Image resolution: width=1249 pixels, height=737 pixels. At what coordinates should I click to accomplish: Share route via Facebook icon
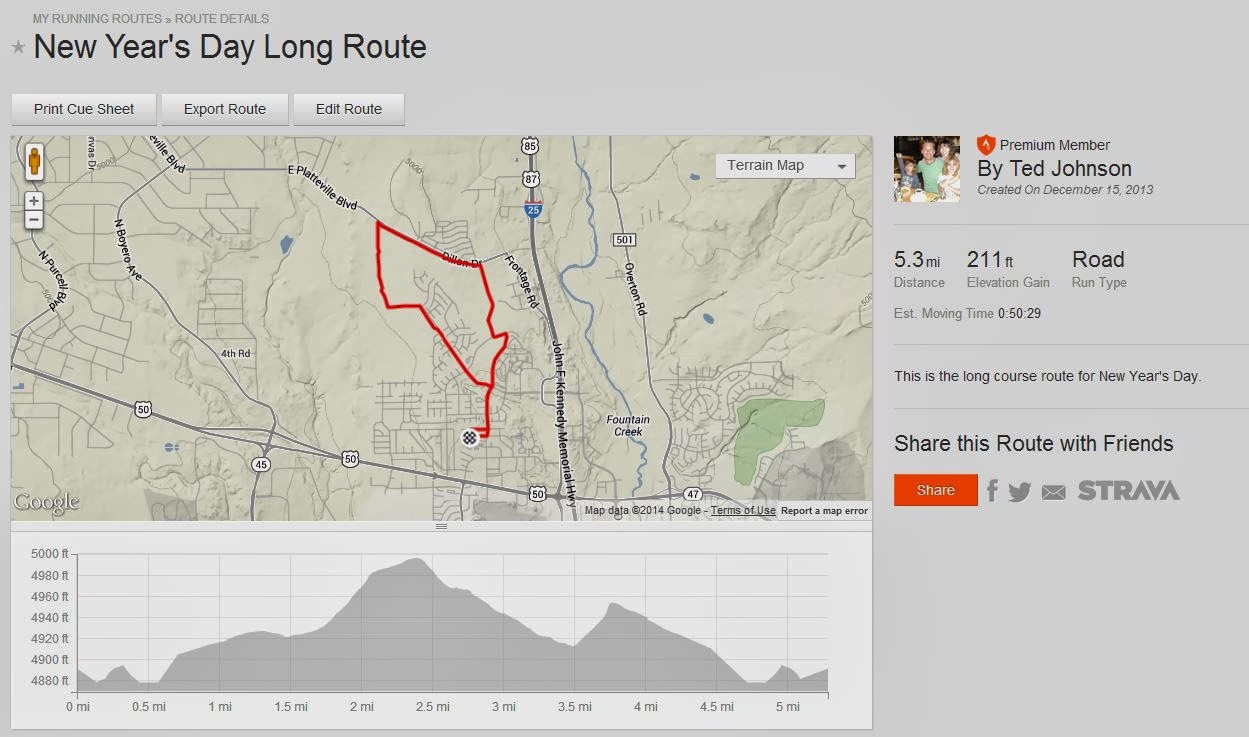(x=992, y=490)
